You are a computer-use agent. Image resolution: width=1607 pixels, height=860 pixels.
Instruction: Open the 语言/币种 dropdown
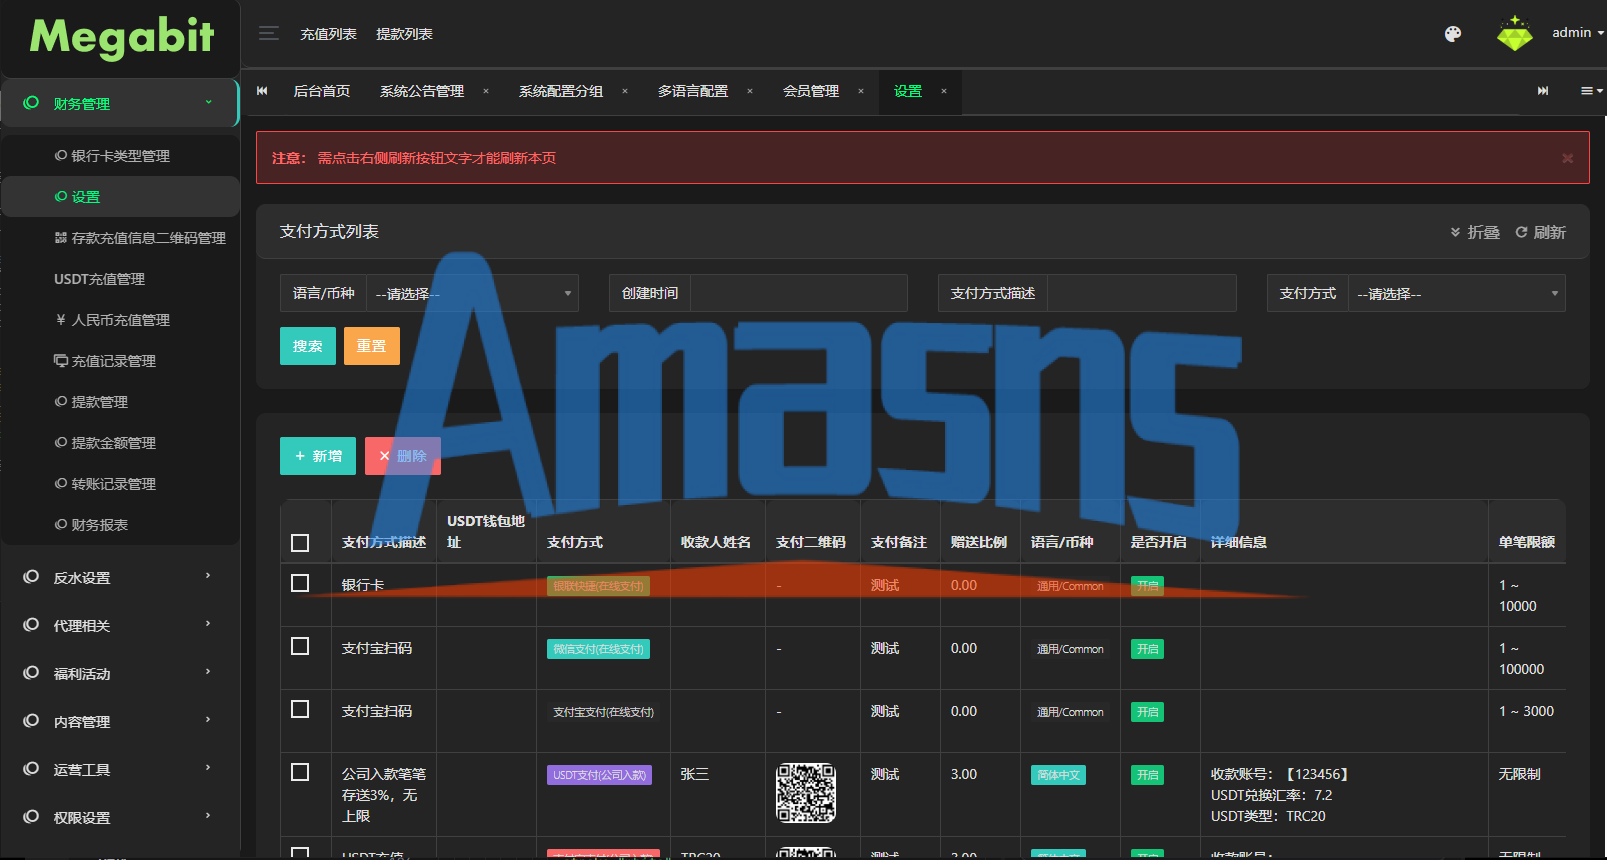coord(472,293)
